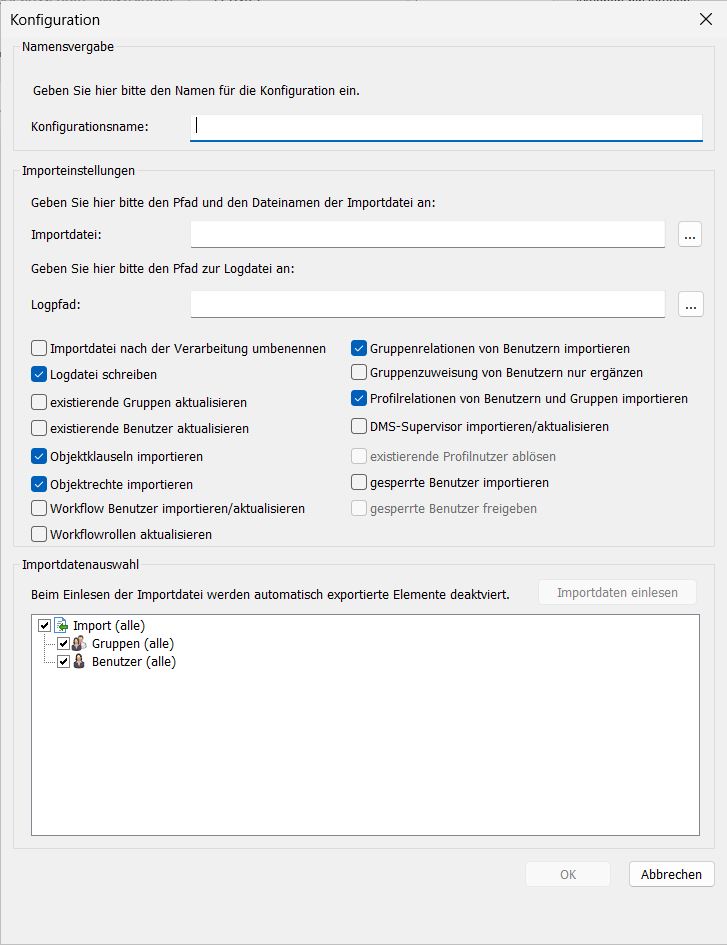Image resolution: width=727 pixels, height=945 pixels.
Task: Click the Benutzer (alle) user icon
Action: point(79,662)
